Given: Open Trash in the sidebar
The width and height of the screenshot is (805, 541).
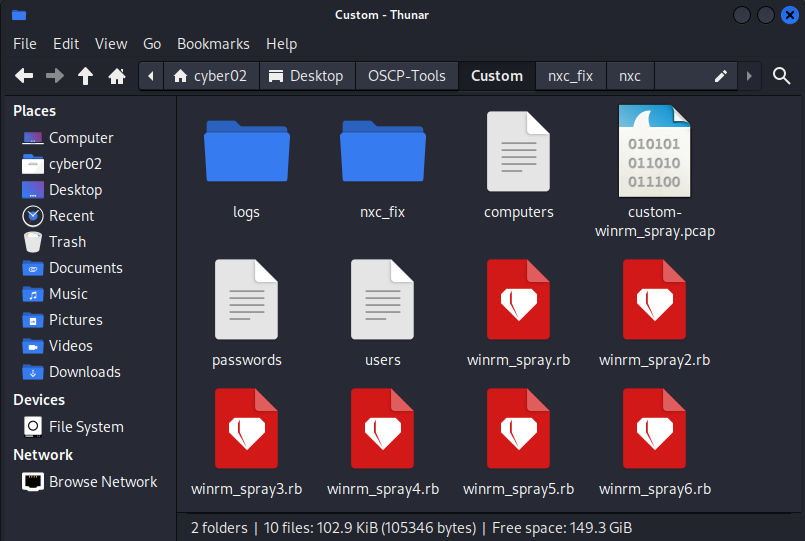Looking at the screenshot, I should tap(67, 242).
